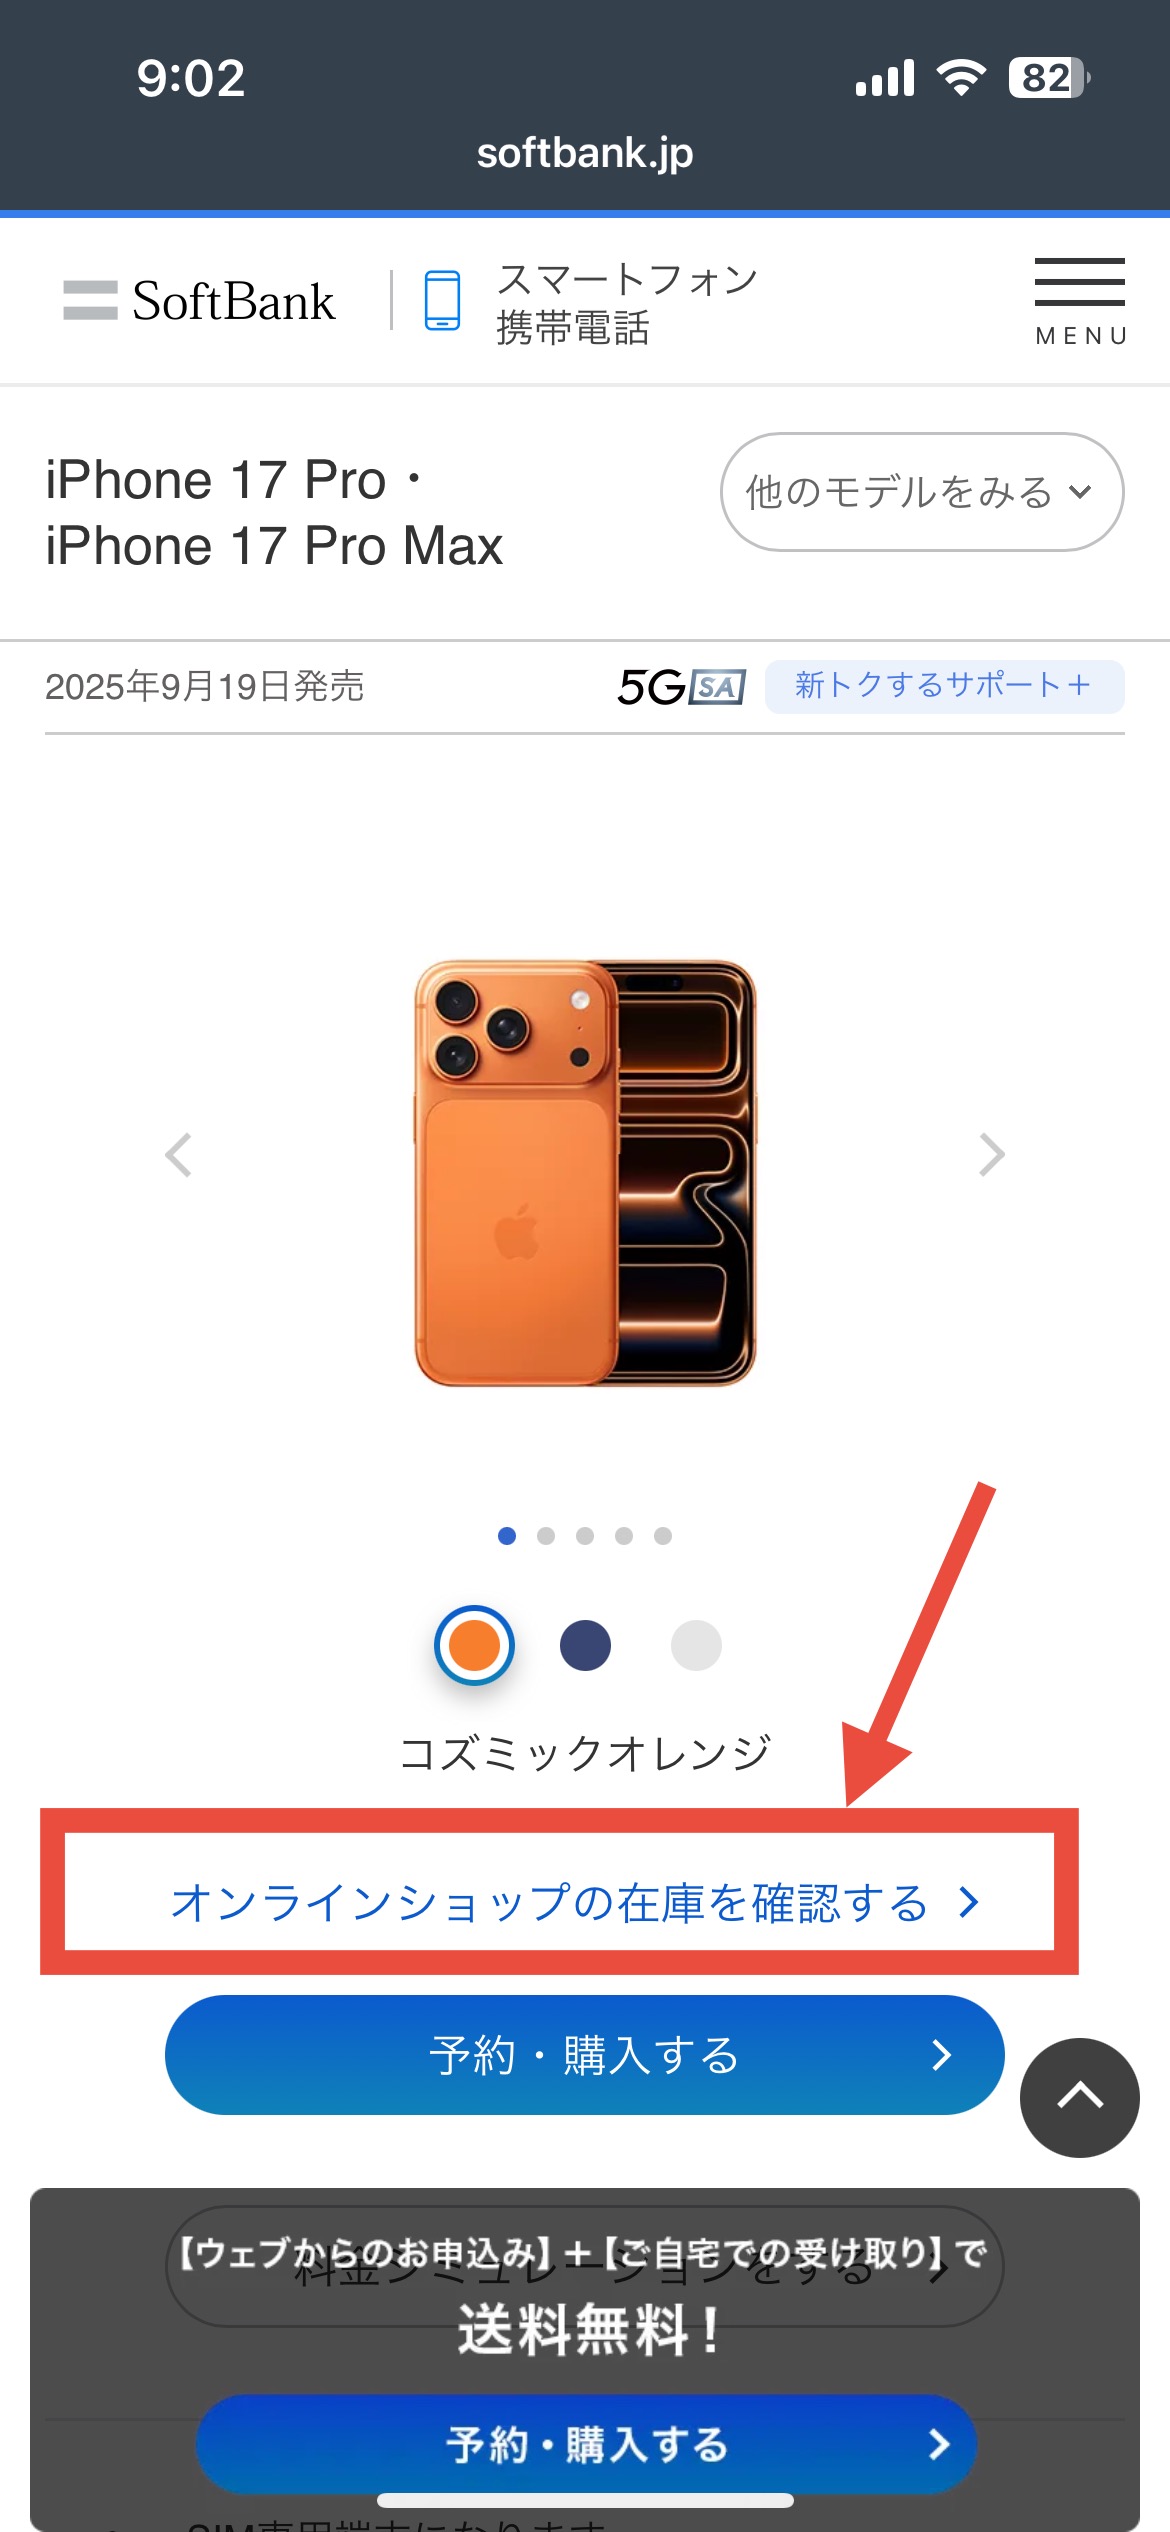Tap the SoftBank logo
This screenshot has height=2532, width=1170.
click(x=199, y=301)
